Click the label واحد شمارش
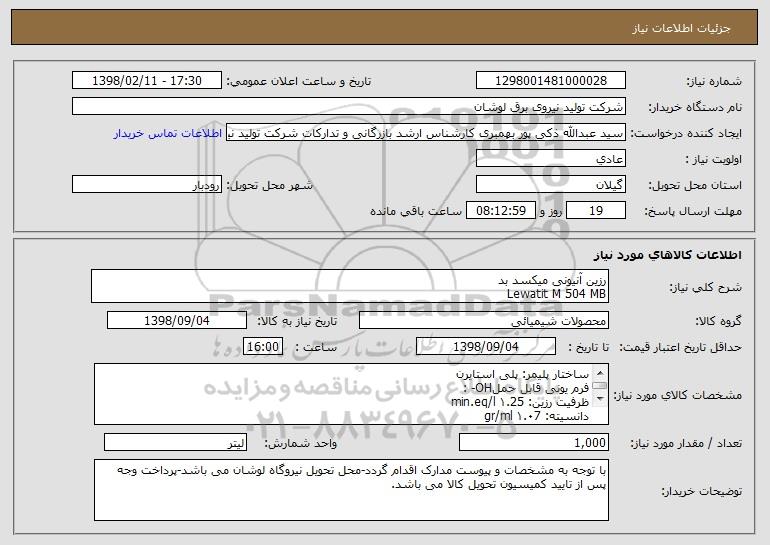The width and height of the screenshot is (770, 545). pos(301,443)
